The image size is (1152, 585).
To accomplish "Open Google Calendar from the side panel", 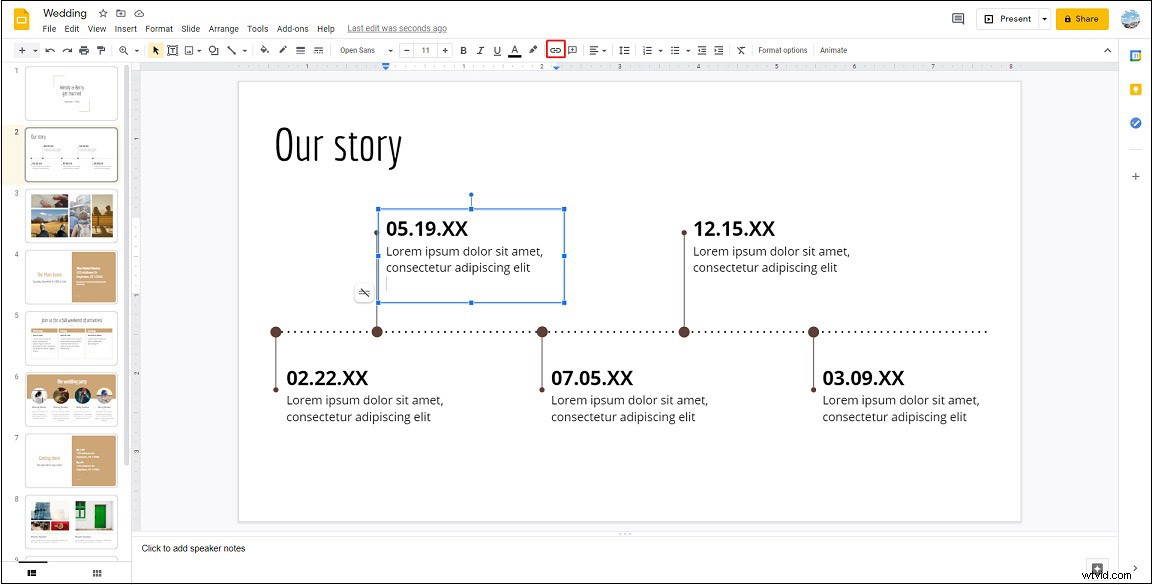I will tap(1136, 55).
